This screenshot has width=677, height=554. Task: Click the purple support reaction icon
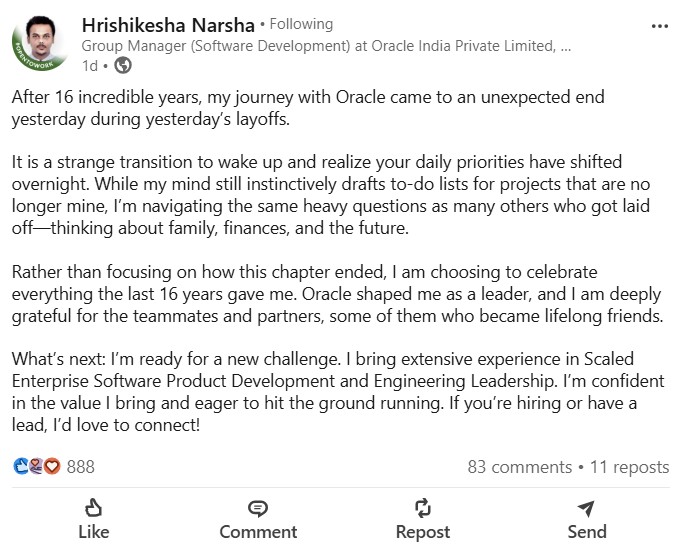(x=37, y=466)
